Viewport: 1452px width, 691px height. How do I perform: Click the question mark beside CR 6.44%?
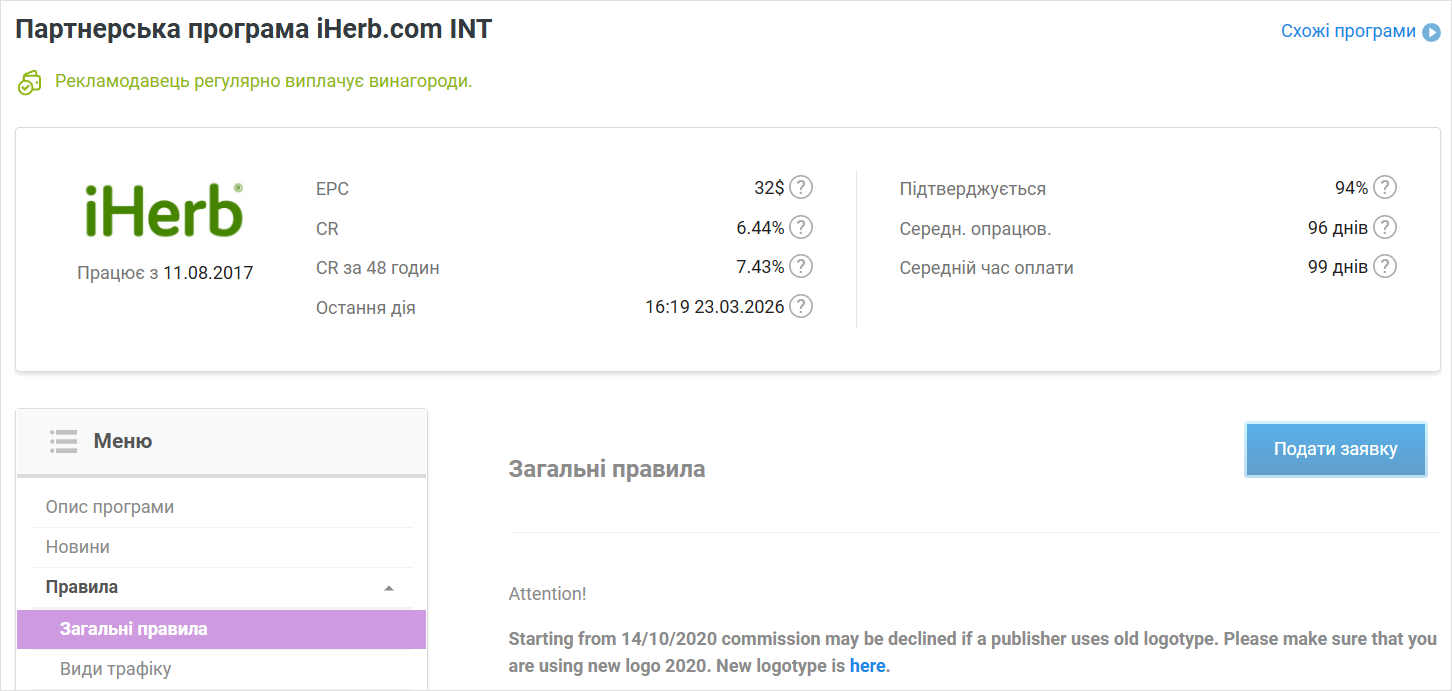pos(801,227)
